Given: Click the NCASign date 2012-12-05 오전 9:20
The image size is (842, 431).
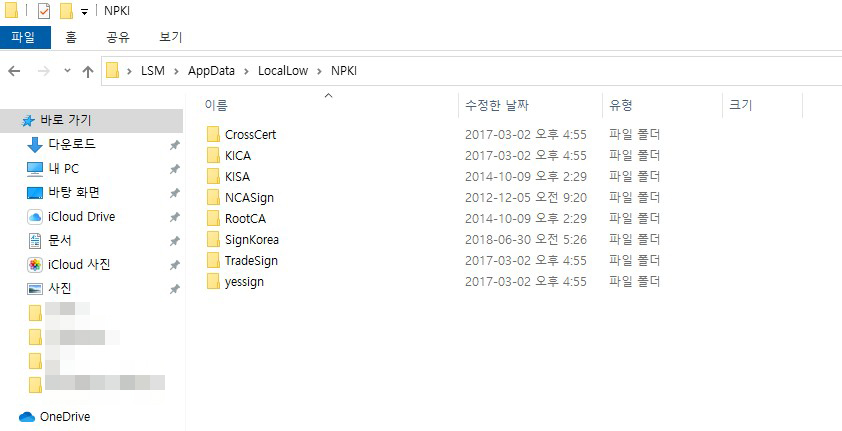Looking at the screenshot, I should click(526, 198).
